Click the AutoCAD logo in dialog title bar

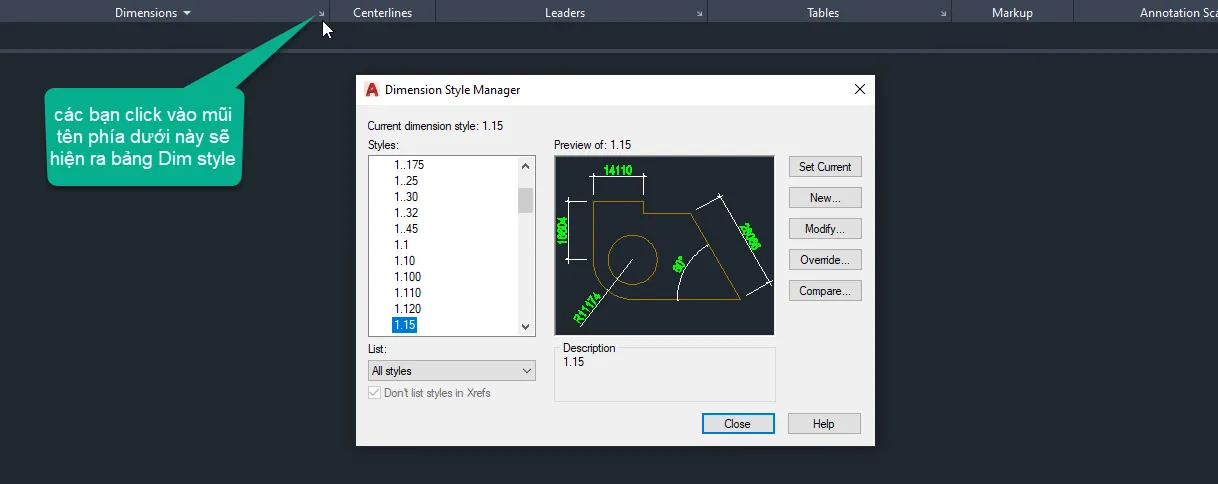pyautogui.click(x=372, y=89)
